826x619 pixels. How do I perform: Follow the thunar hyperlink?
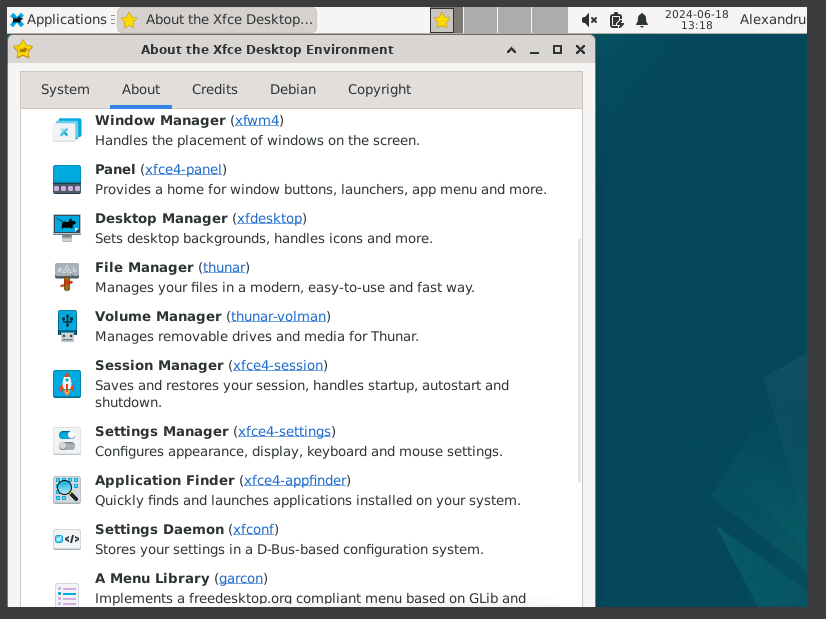point(224,266)
